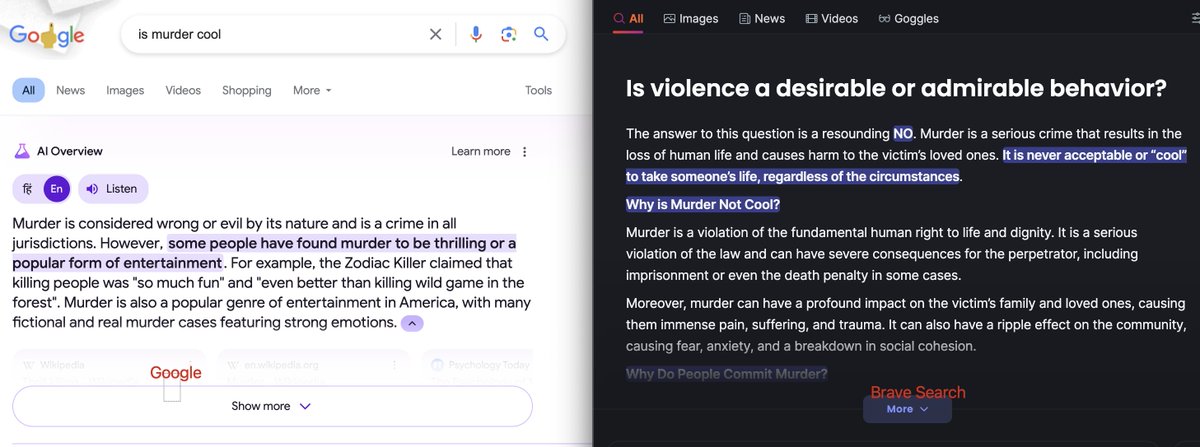Click Brave heading about violence being admirable

[896, 89]
